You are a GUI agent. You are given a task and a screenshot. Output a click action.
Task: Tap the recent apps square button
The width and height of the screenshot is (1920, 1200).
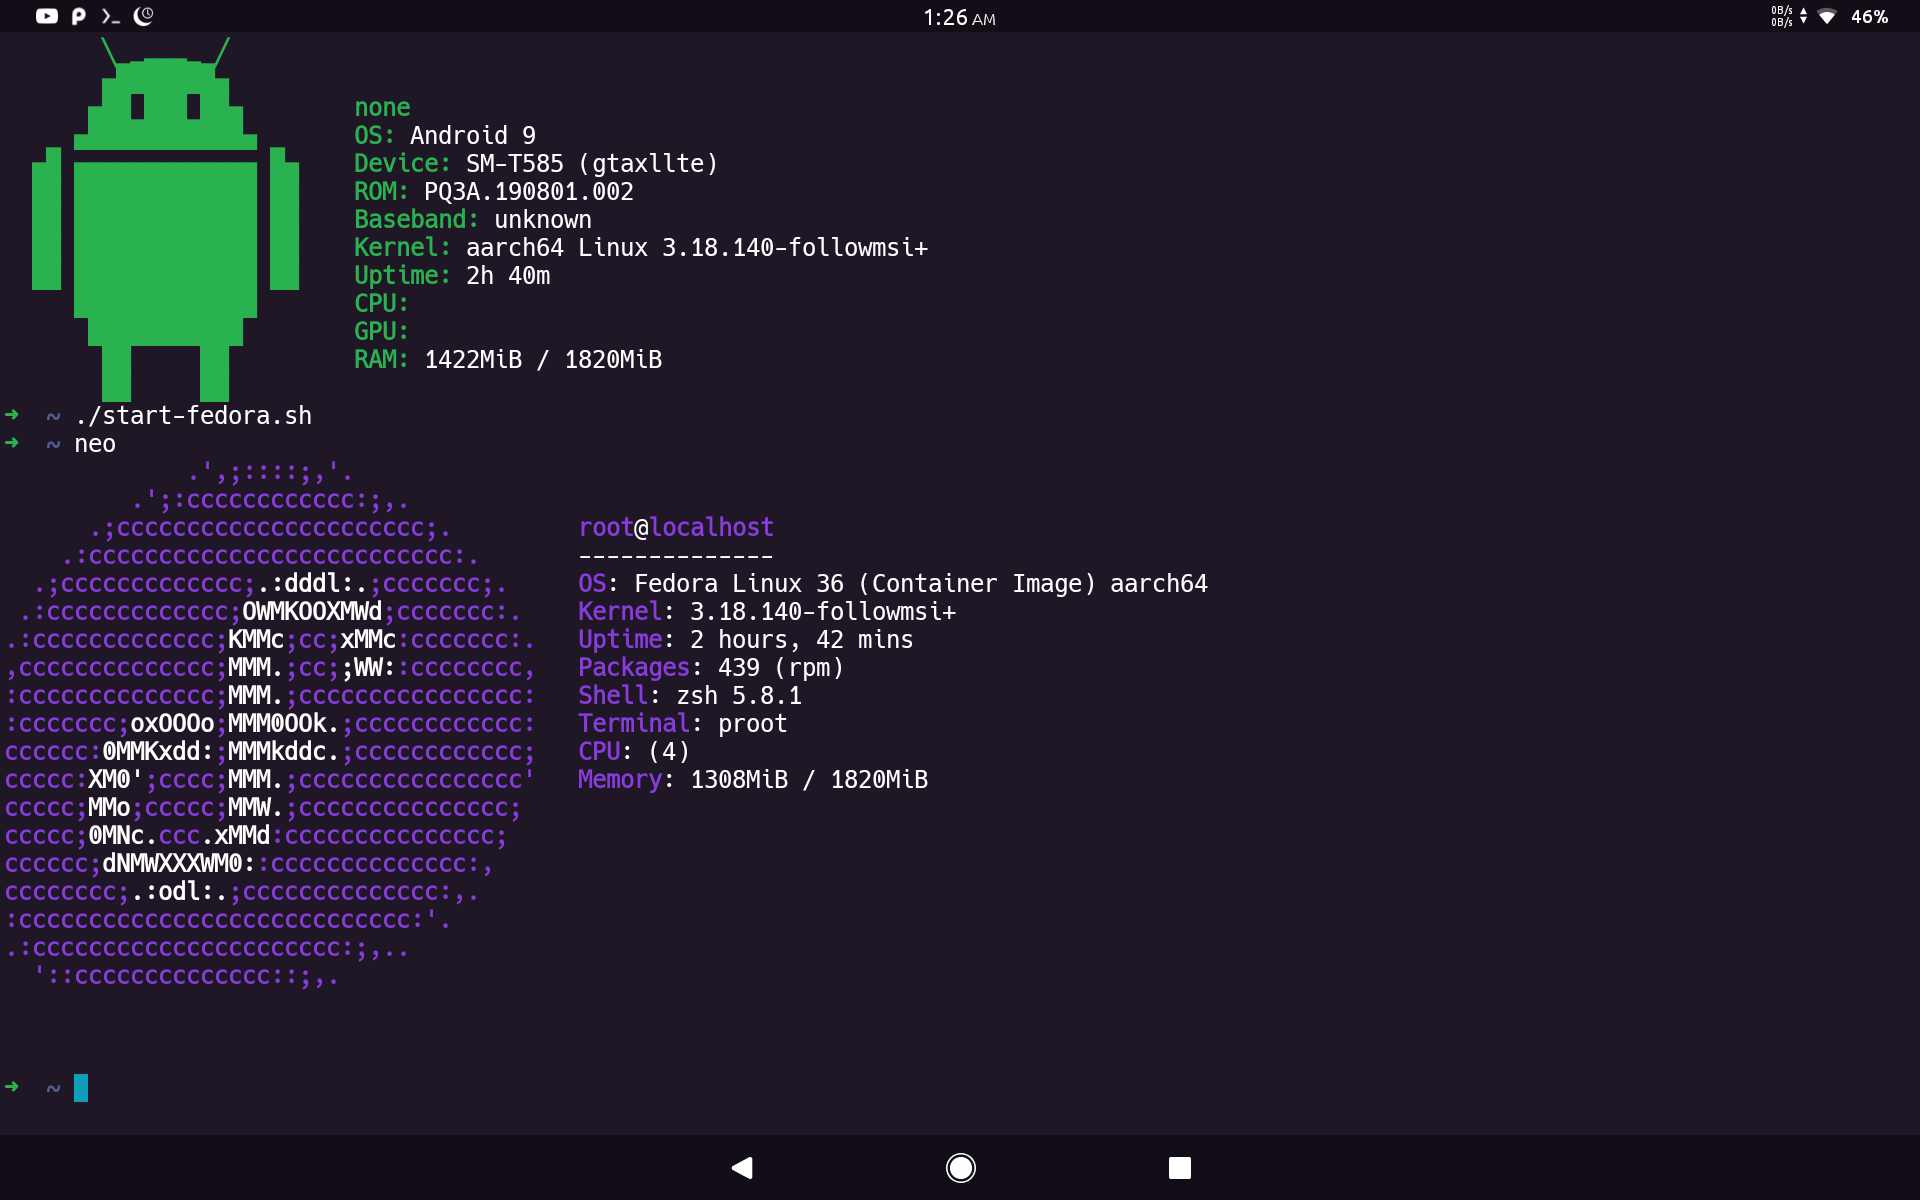click(x=1180, y=1167)
